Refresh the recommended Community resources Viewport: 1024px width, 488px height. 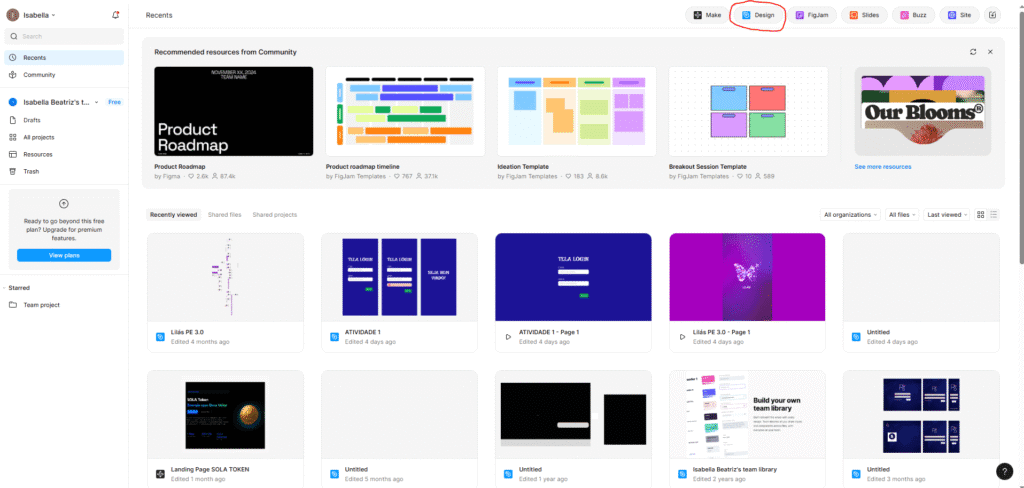tap(973, 51)
